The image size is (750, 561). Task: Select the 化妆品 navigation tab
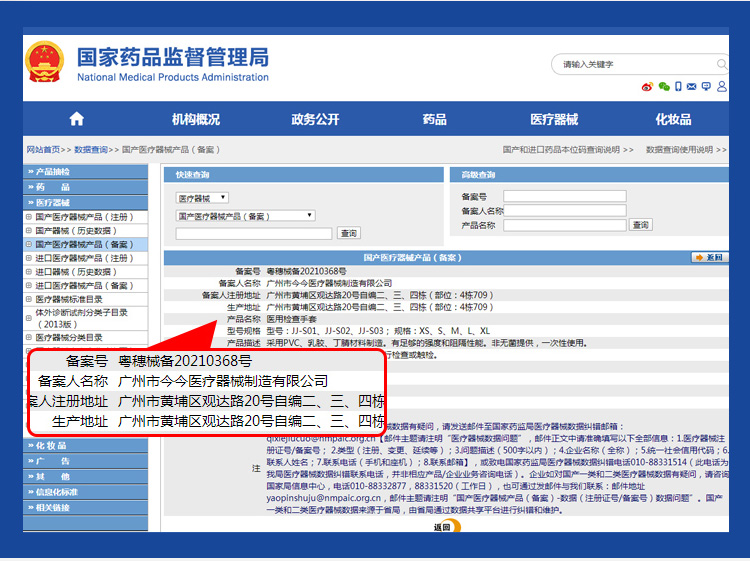tap(673, 119)
